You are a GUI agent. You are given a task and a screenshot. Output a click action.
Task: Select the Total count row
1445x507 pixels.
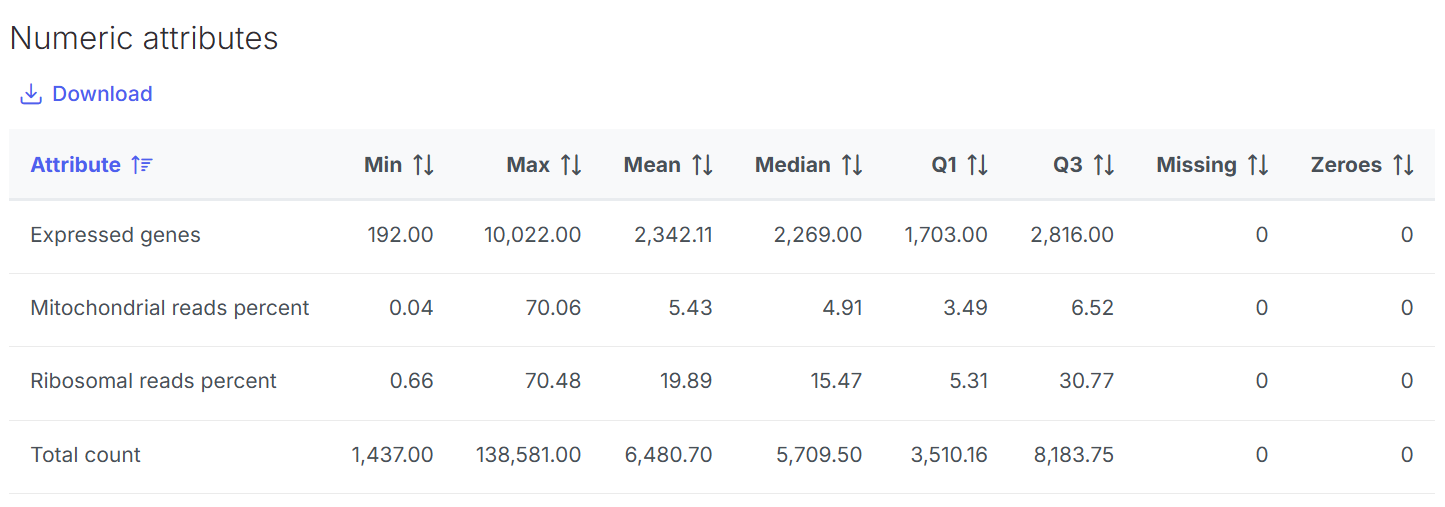tap(85, 455)
